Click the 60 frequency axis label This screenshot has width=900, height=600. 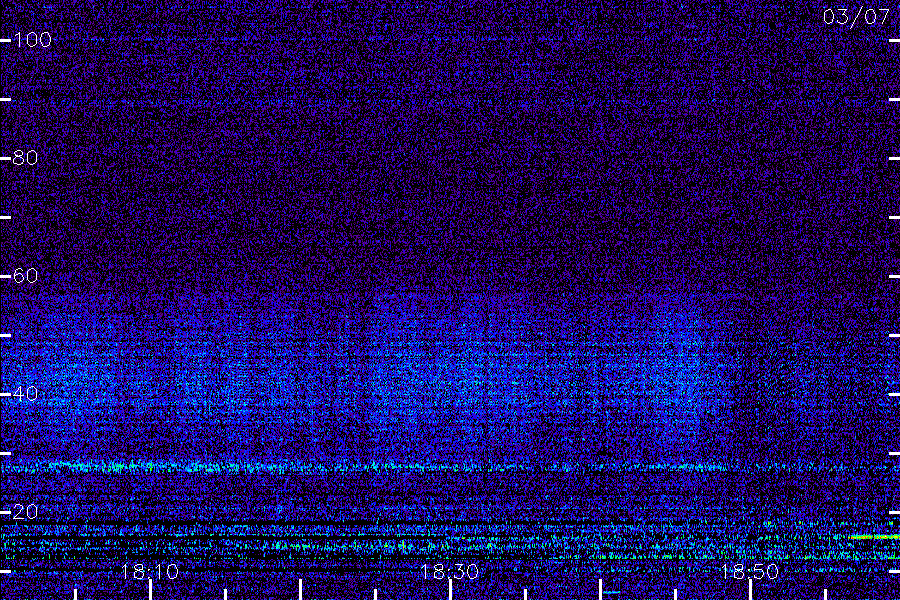coord(25,276)
